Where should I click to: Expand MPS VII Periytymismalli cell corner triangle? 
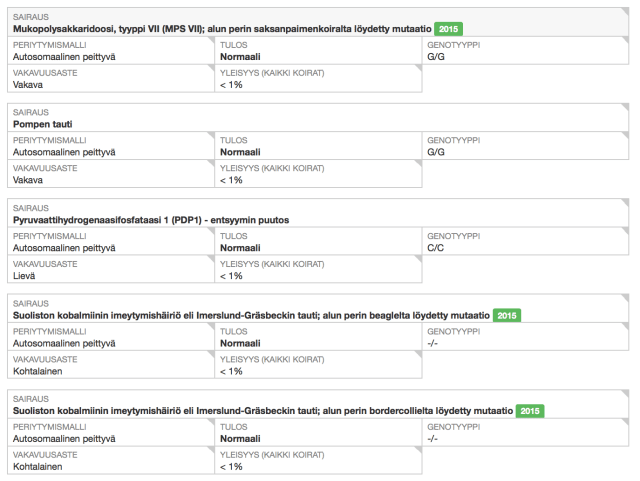pyautogui.click(x=209, y=42)
